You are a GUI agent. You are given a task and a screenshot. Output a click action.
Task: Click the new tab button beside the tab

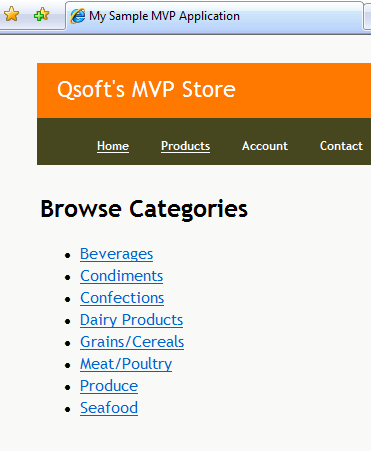pyautogui.click(x=368, y=16)
